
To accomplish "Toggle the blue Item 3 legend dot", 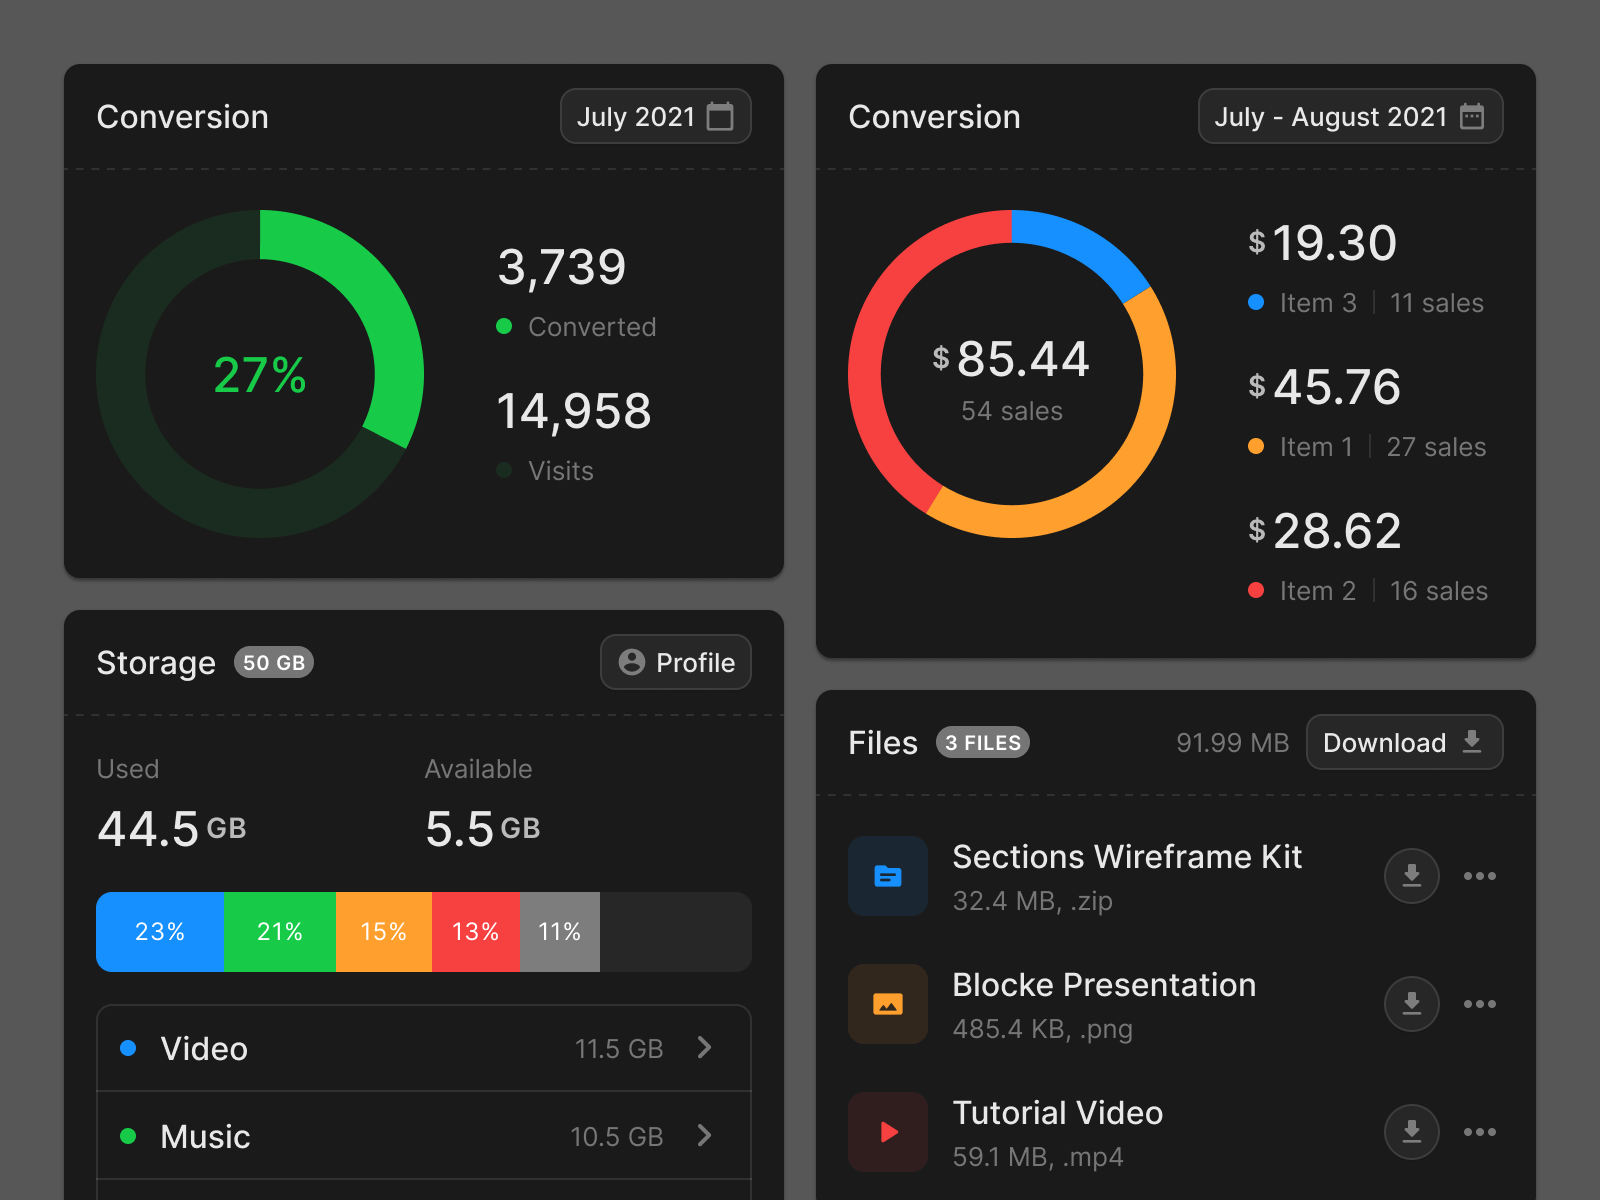I will point(1256,302).
